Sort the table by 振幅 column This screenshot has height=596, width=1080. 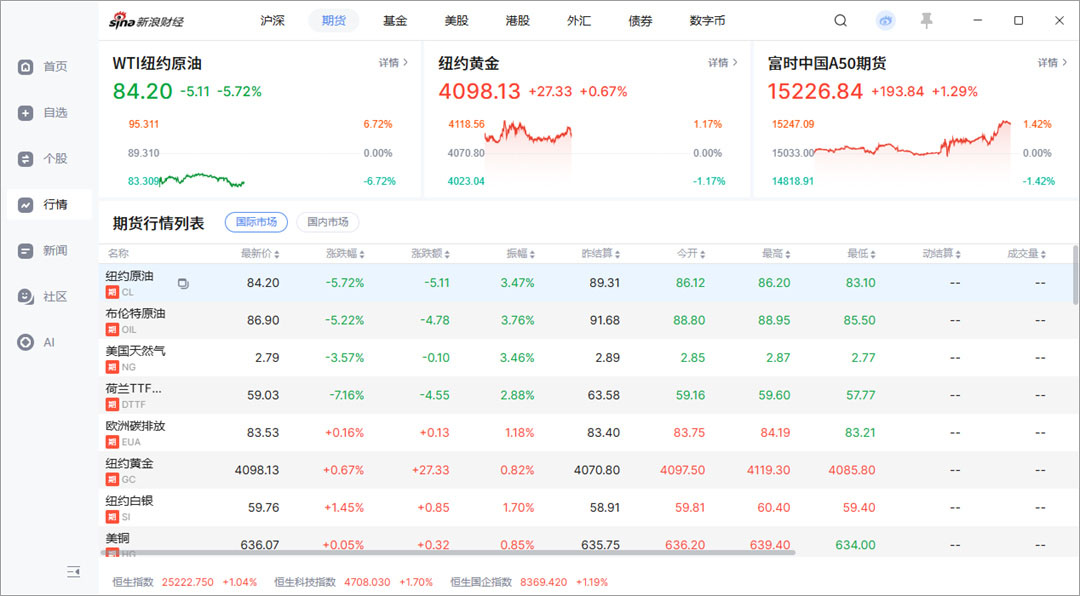(x=521, y=254)
